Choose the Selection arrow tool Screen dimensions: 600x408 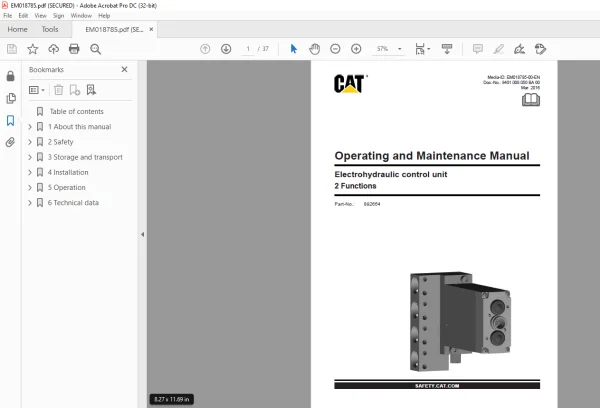coord(293,49)
